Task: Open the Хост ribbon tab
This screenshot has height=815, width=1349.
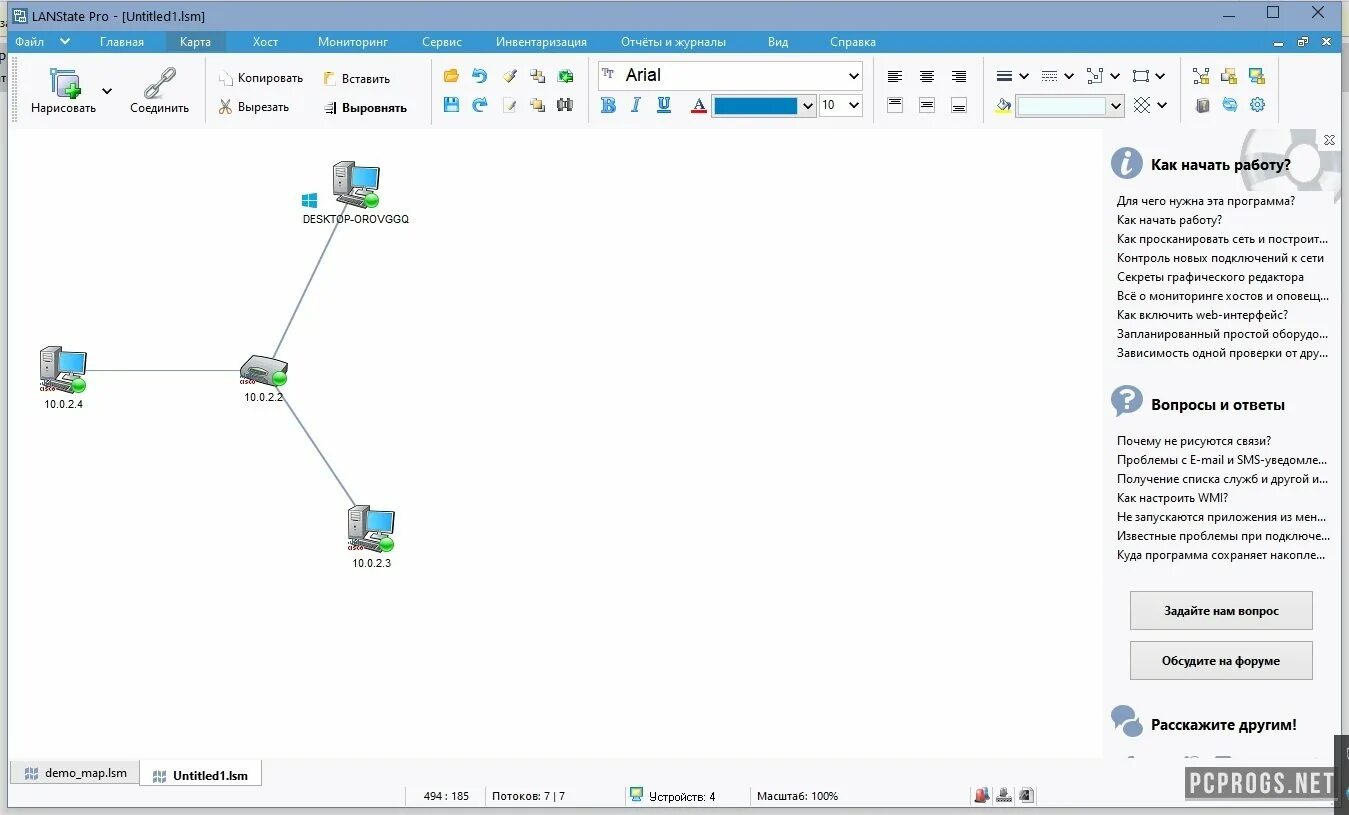Action: pos(265,42)
